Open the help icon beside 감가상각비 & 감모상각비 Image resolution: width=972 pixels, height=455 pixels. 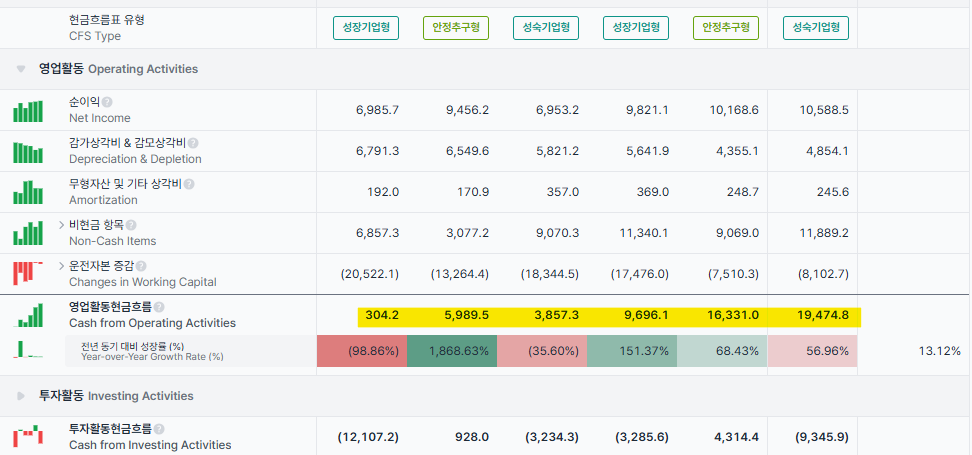point(193,143)
